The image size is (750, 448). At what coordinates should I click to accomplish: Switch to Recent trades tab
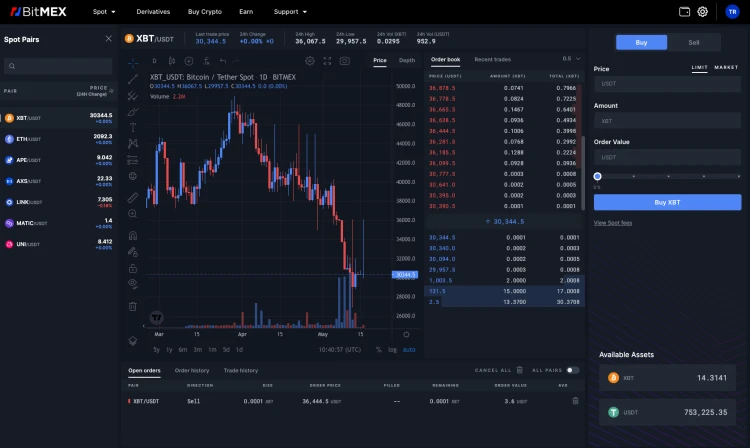coord(493,59)
